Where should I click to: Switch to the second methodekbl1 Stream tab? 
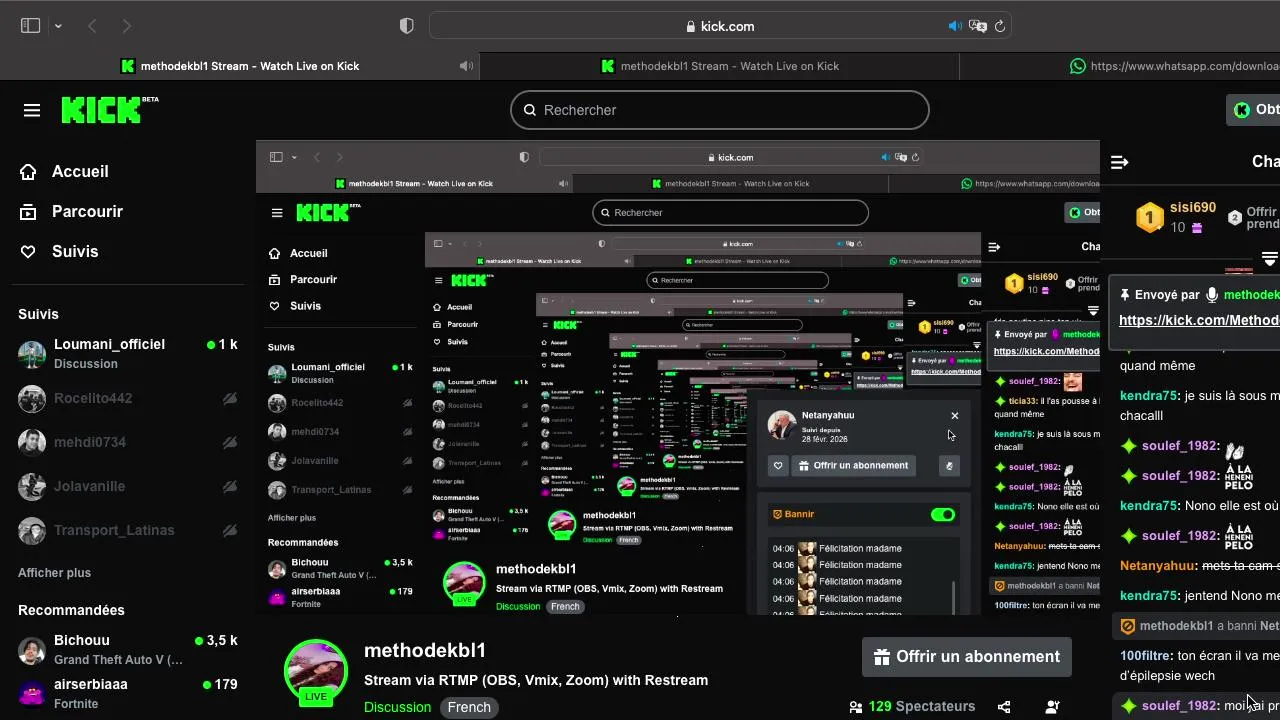720,66
